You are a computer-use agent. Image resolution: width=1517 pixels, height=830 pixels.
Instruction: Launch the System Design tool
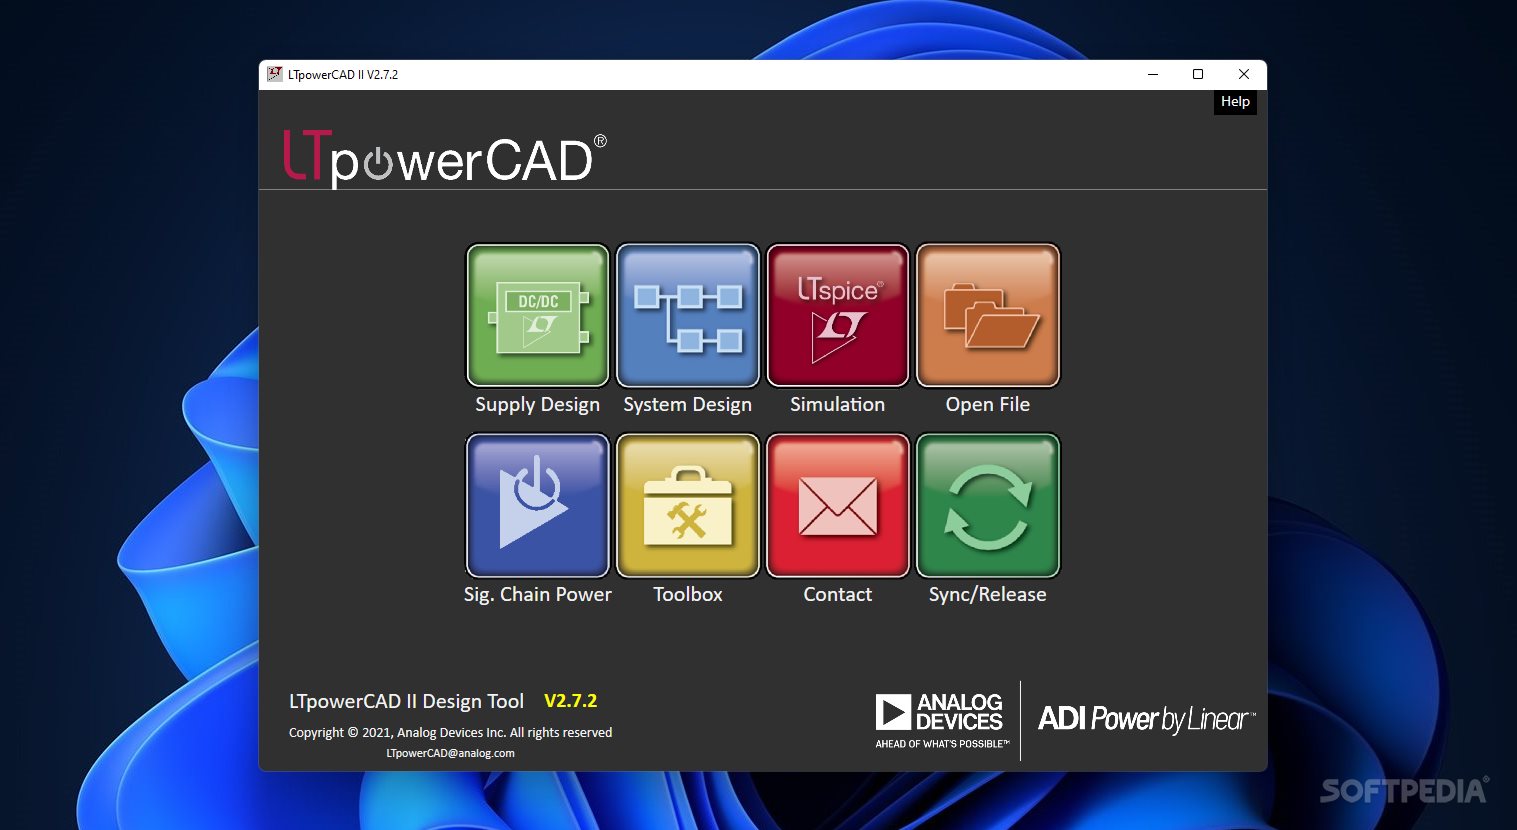[688, 315]
